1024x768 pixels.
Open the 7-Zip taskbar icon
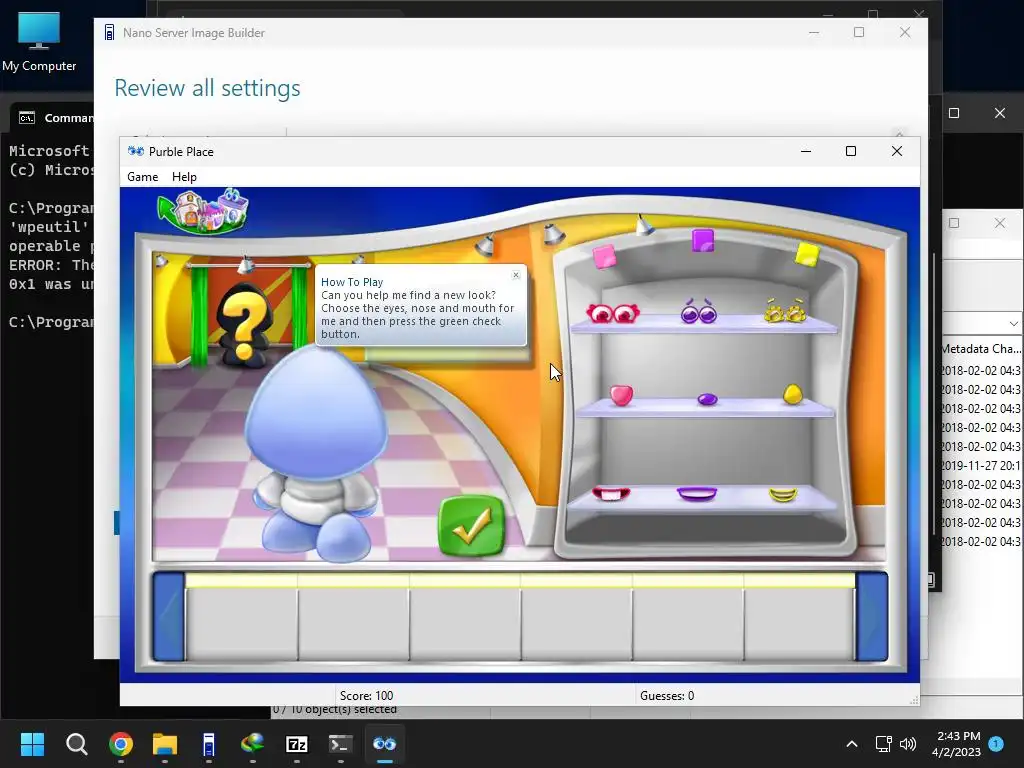(x=296, y=744)
